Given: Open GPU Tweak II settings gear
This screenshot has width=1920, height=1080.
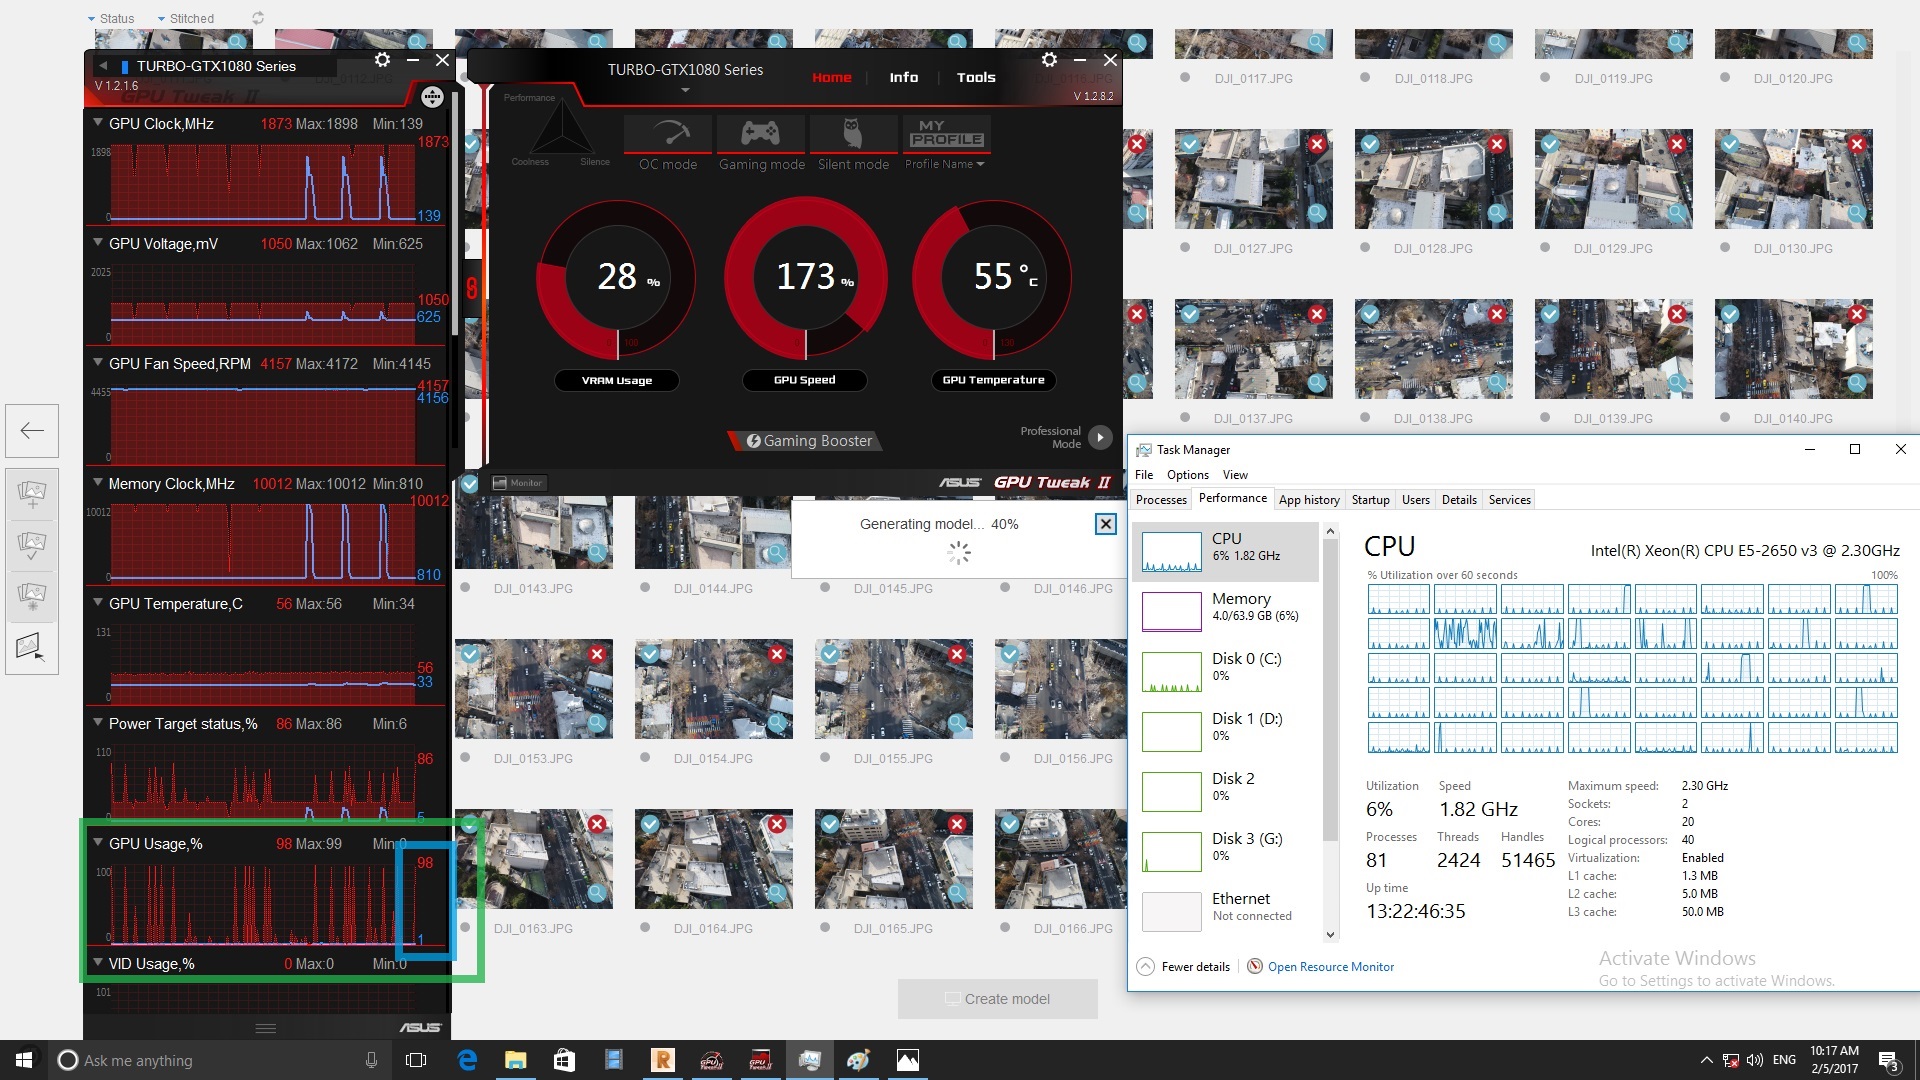Looking at the screenshot, I should click(x=1049, y=60).
